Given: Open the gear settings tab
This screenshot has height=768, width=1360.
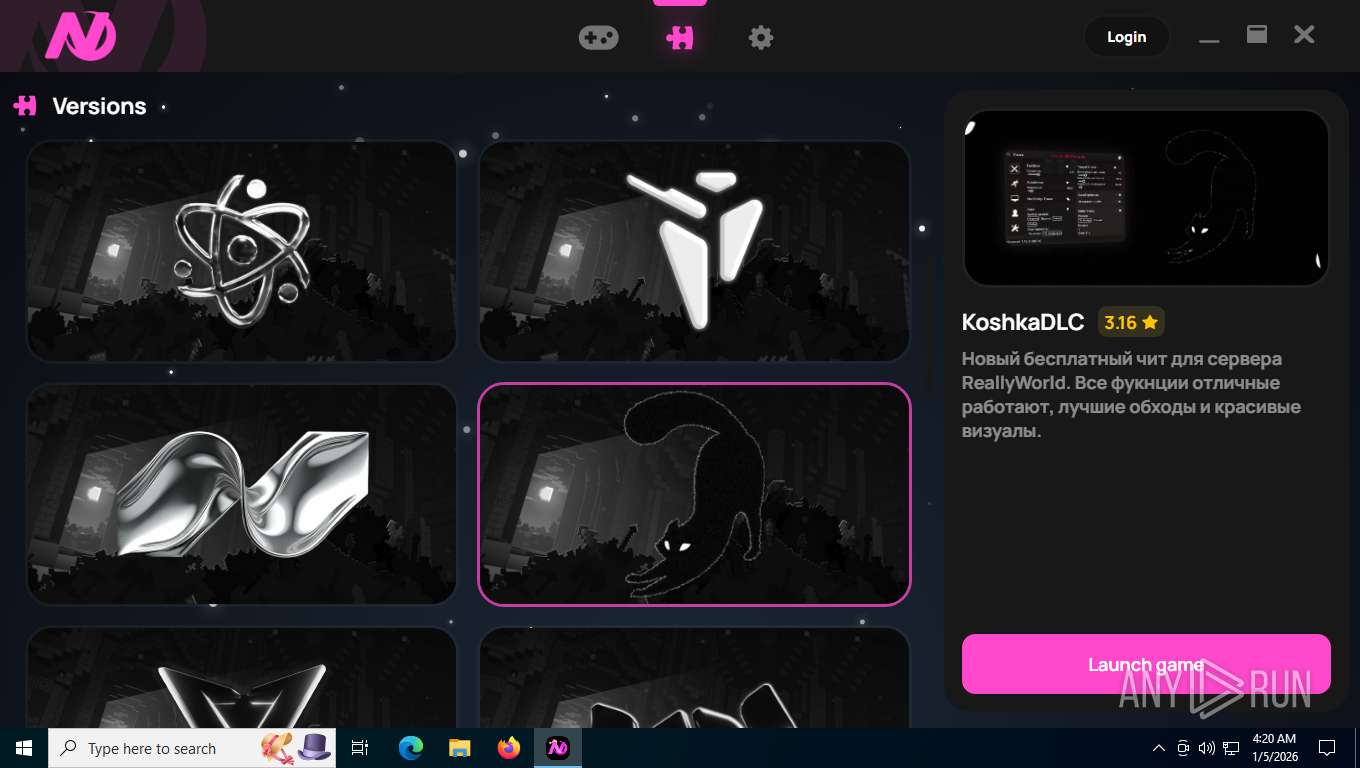Looking at the screenshot, I should [x=761, y=38].
